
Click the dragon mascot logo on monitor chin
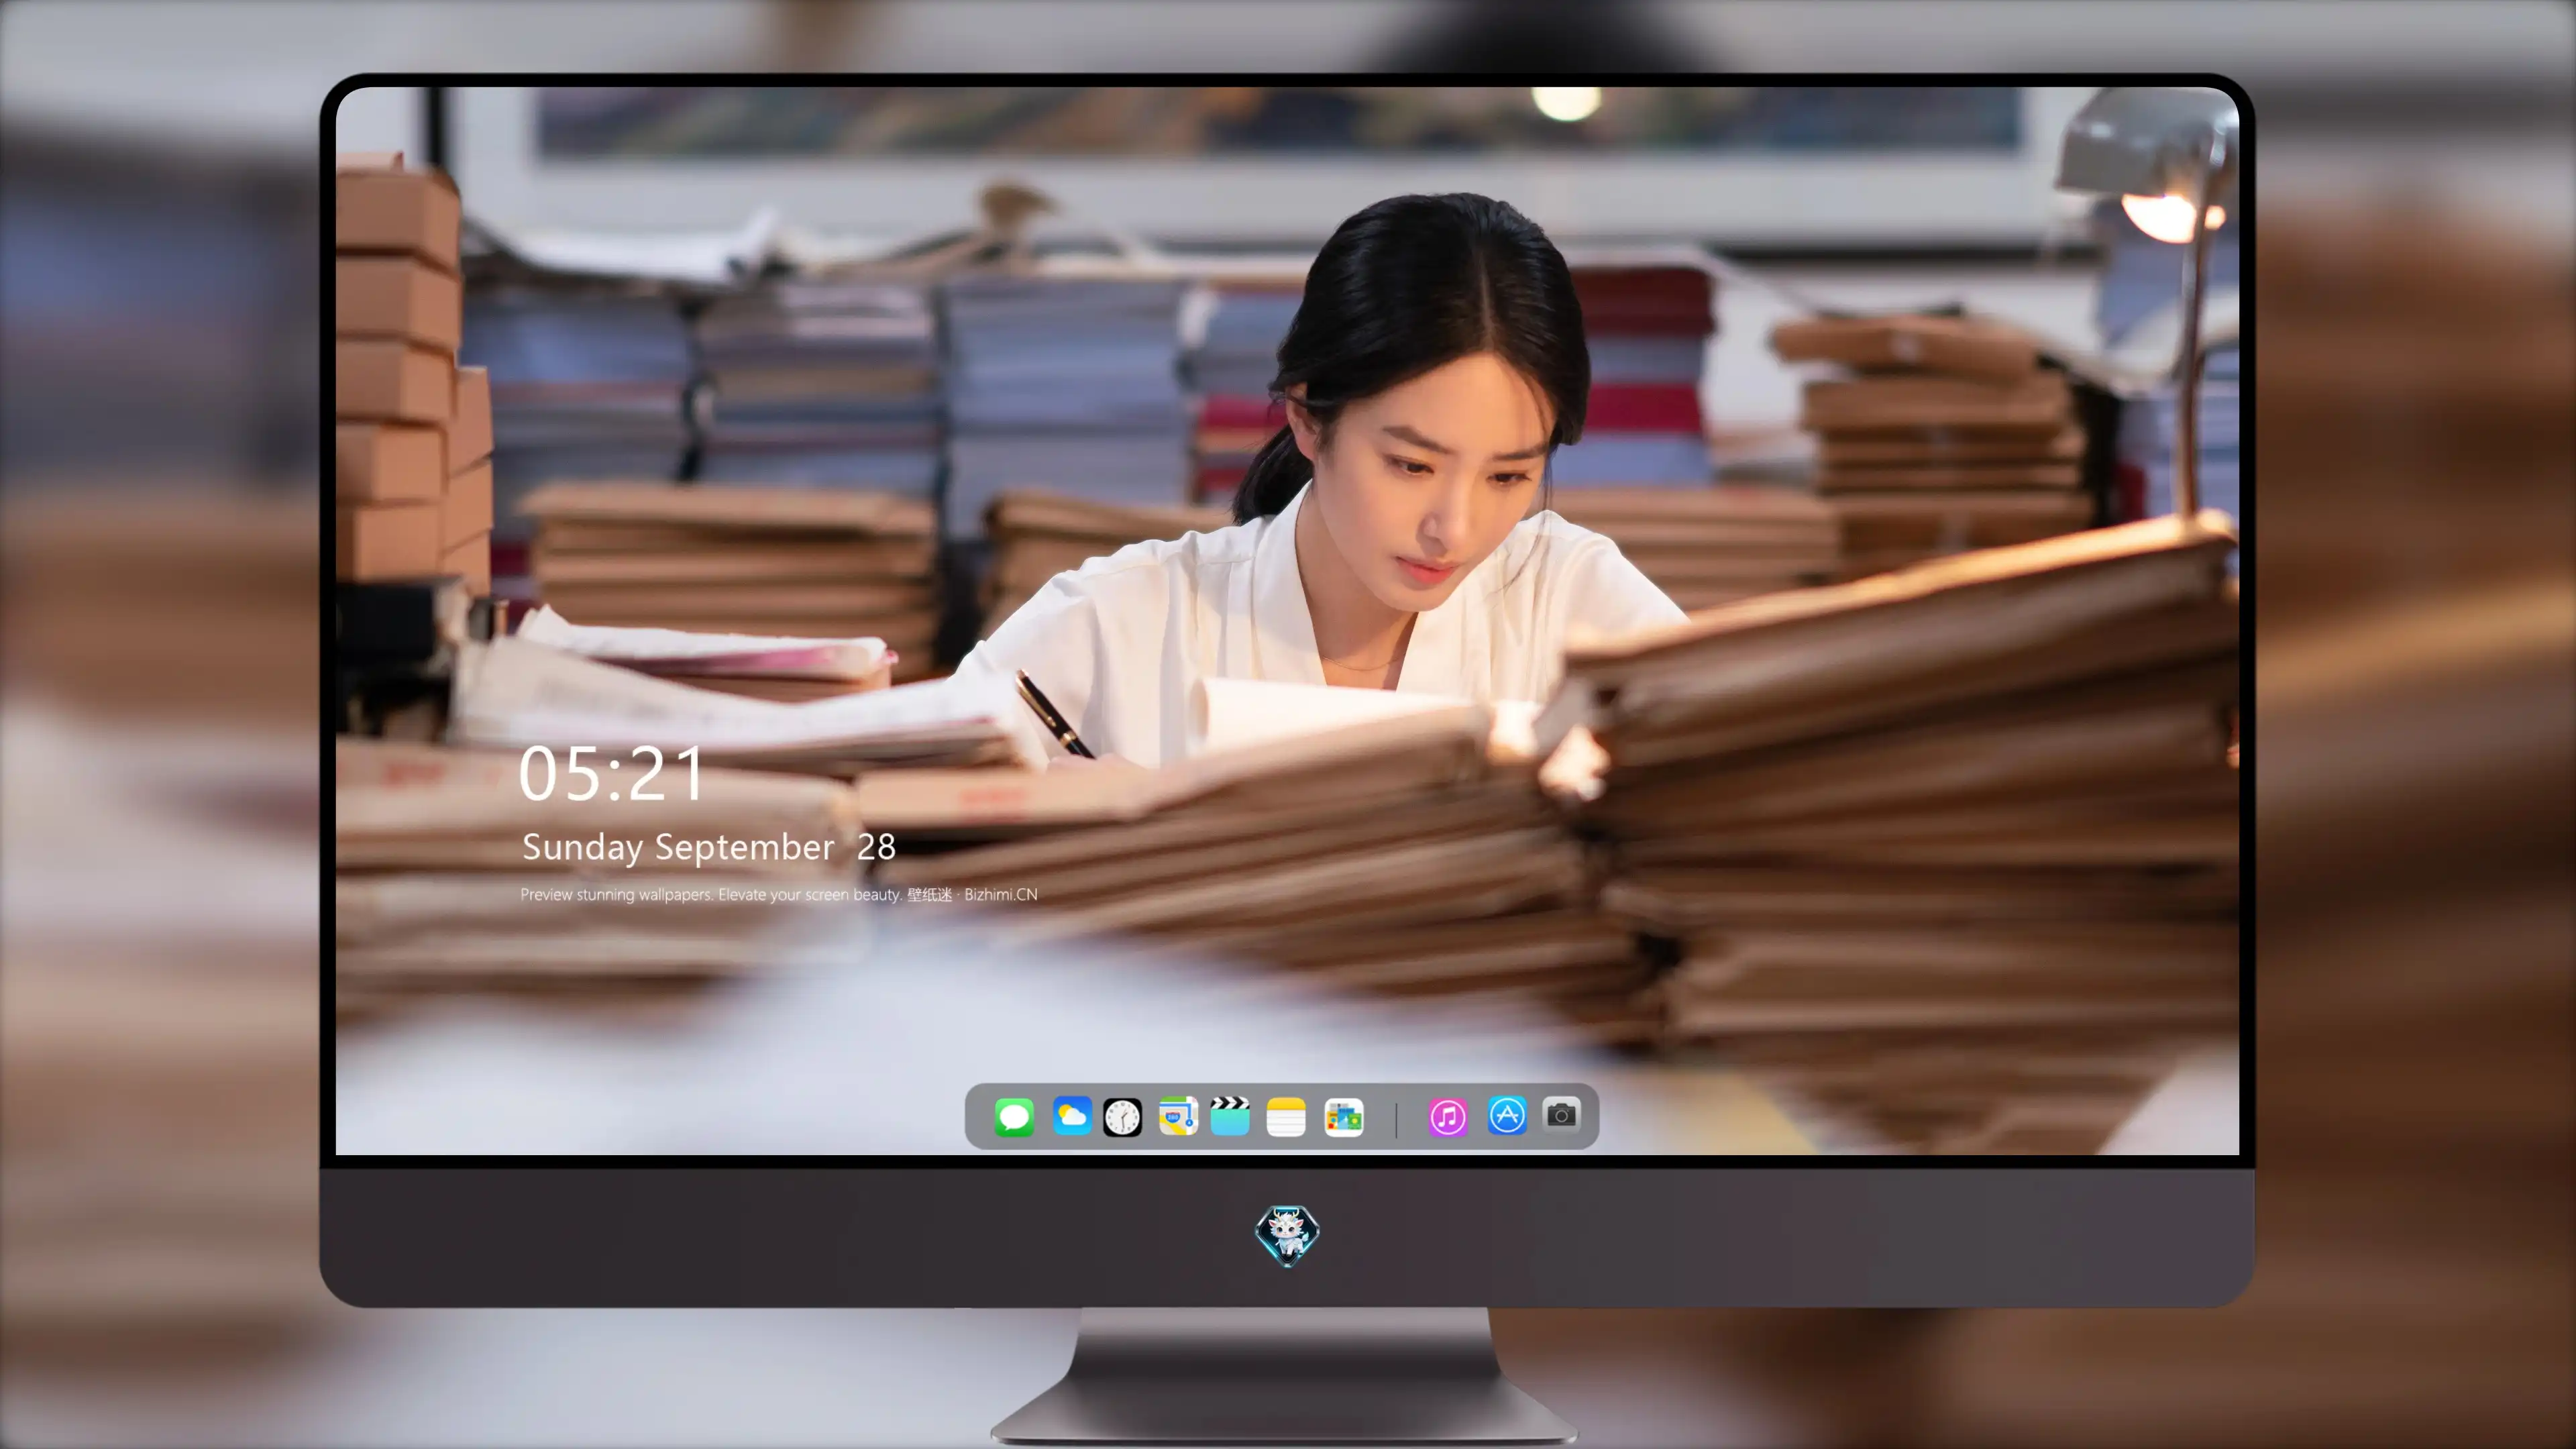pos(1287,1236)
